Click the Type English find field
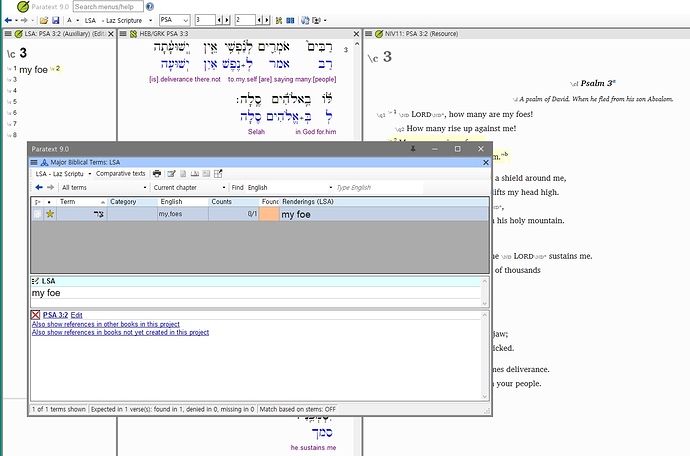Screen dimensions: 690x456 pyautogui.click(x=378, y=188)
